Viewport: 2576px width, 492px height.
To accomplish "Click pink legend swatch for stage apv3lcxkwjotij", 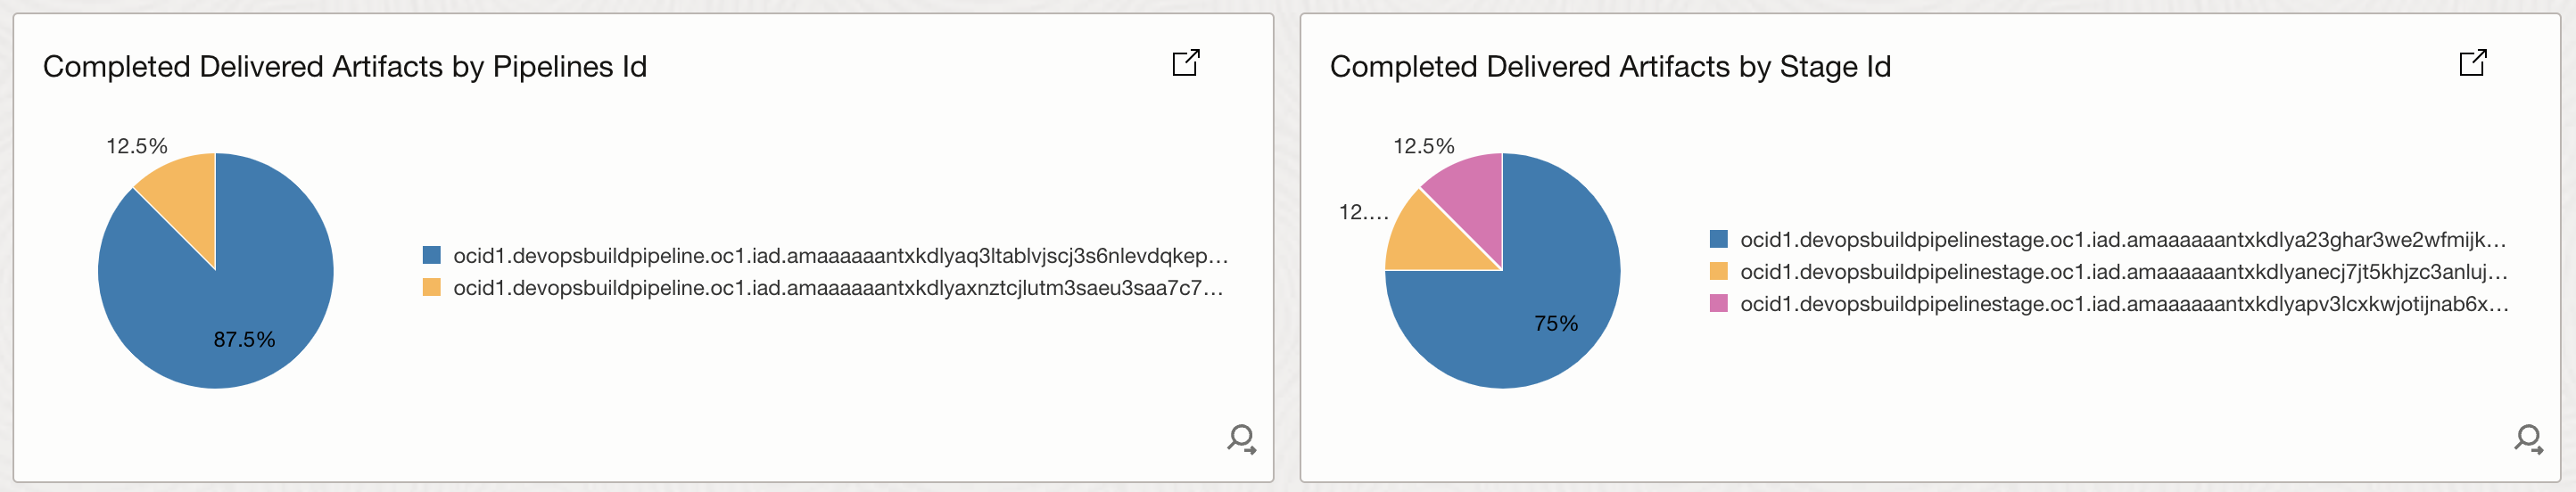I will point(1719,303).
